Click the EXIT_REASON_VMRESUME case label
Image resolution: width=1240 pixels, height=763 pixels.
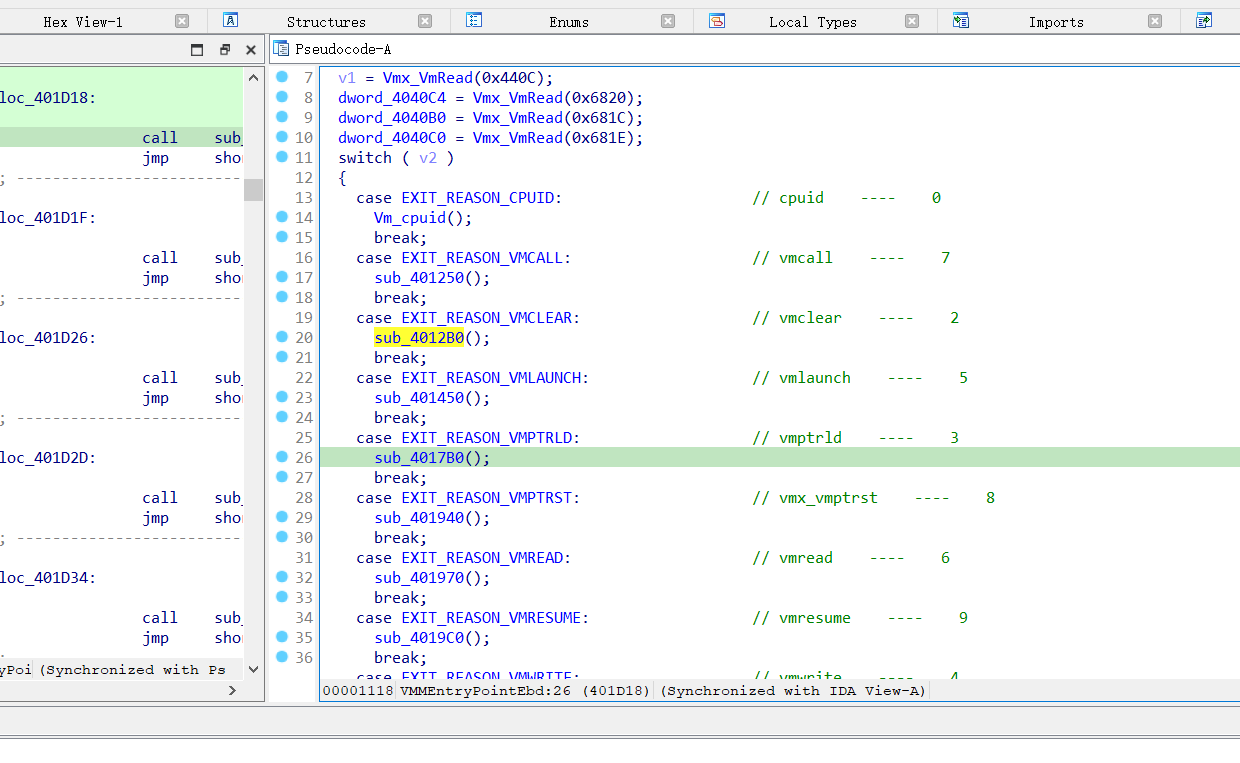pyautogui.click(x=491, y=618)
